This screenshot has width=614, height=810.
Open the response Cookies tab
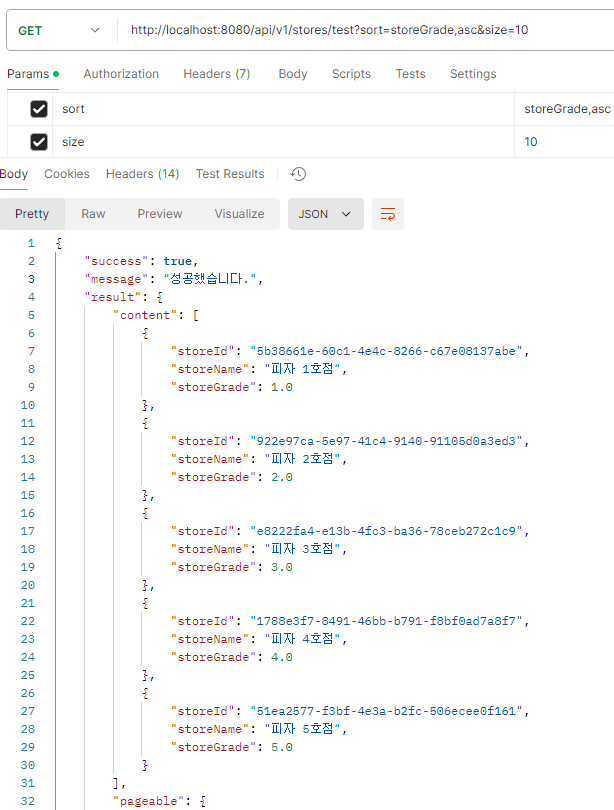67,174
